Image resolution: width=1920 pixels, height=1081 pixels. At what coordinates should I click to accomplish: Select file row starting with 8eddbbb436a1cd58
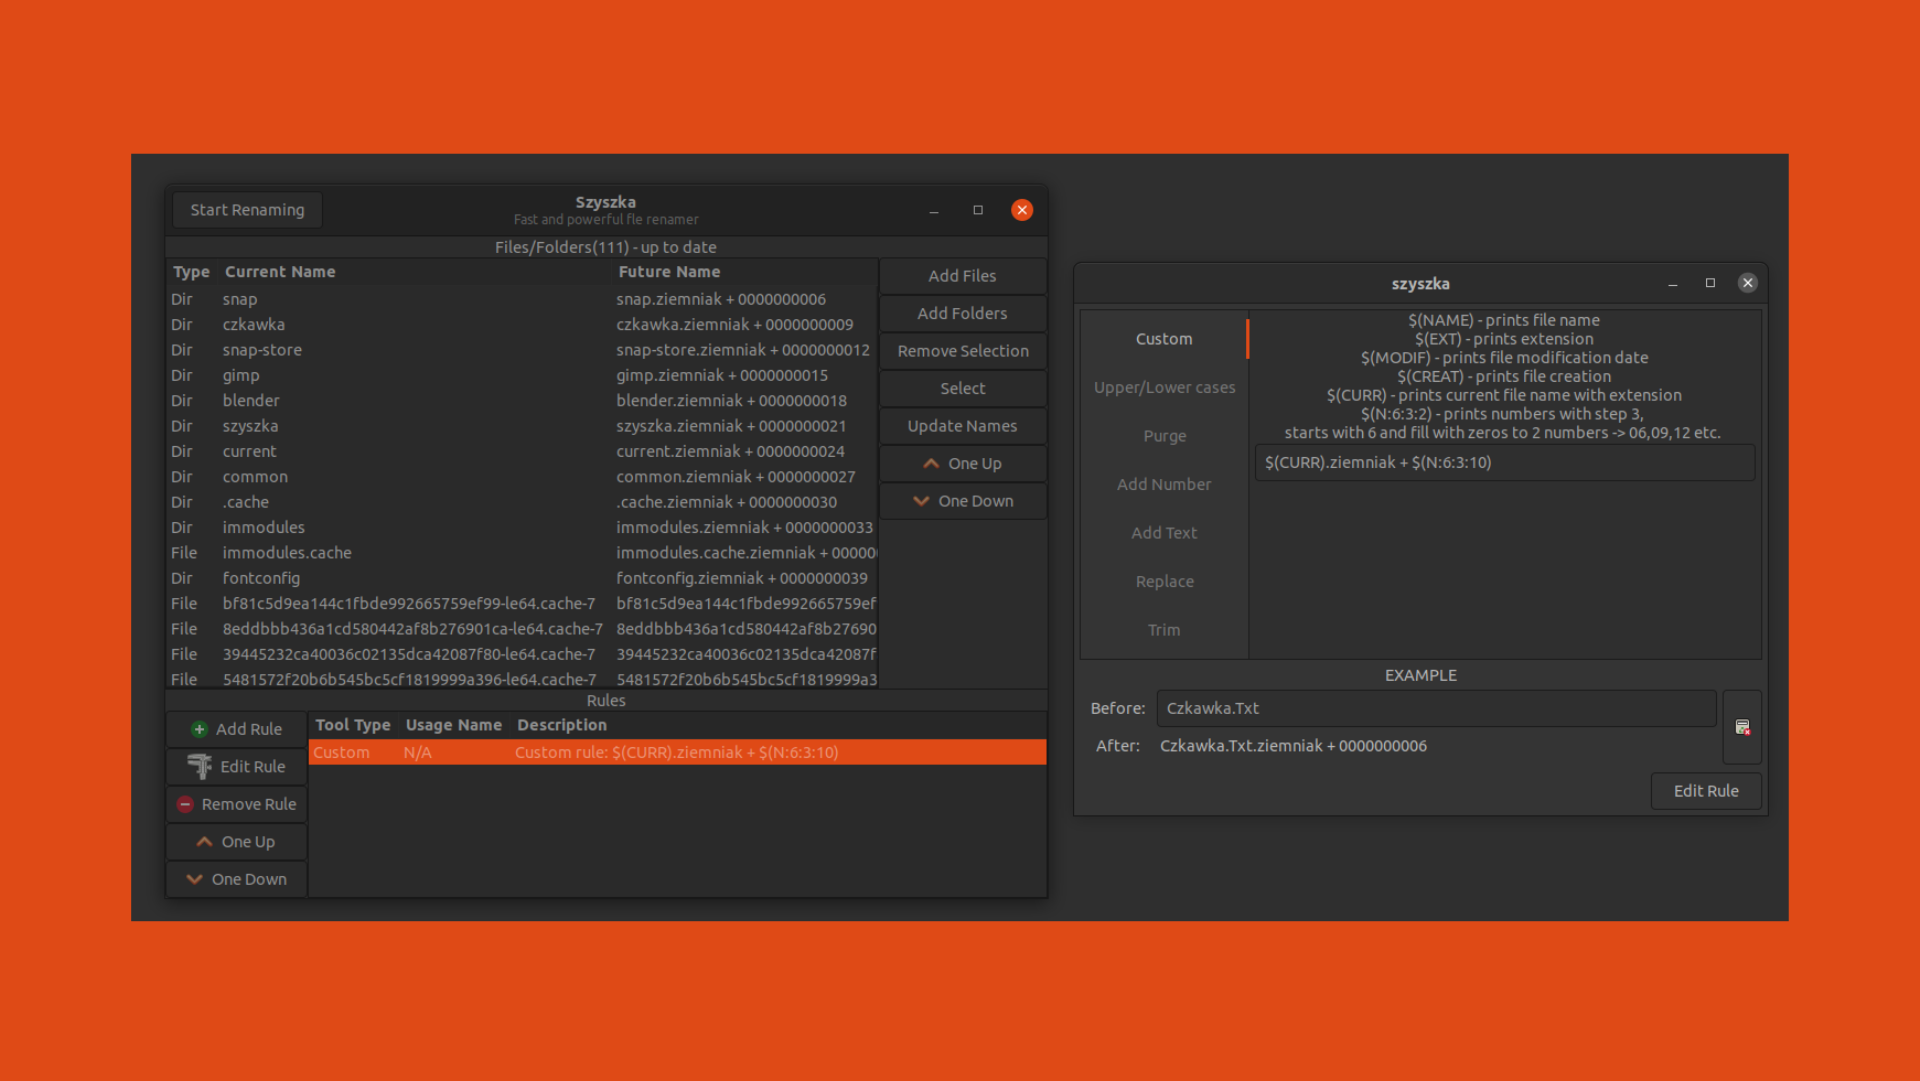point(522,629)
